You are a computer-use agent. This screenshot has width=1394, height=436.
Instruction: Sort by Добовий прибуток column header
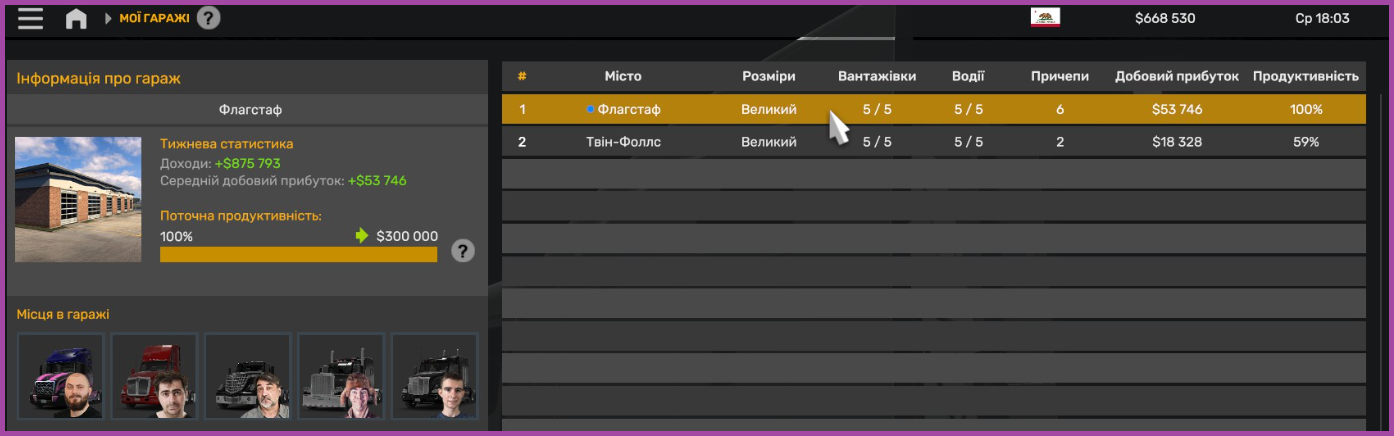[1176, 76]
